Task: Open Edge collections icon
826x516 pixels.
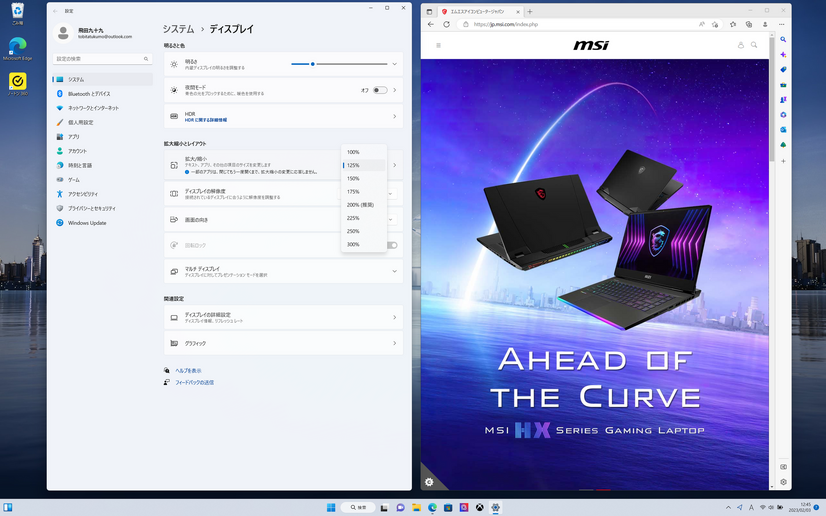Action: (749, 24)
